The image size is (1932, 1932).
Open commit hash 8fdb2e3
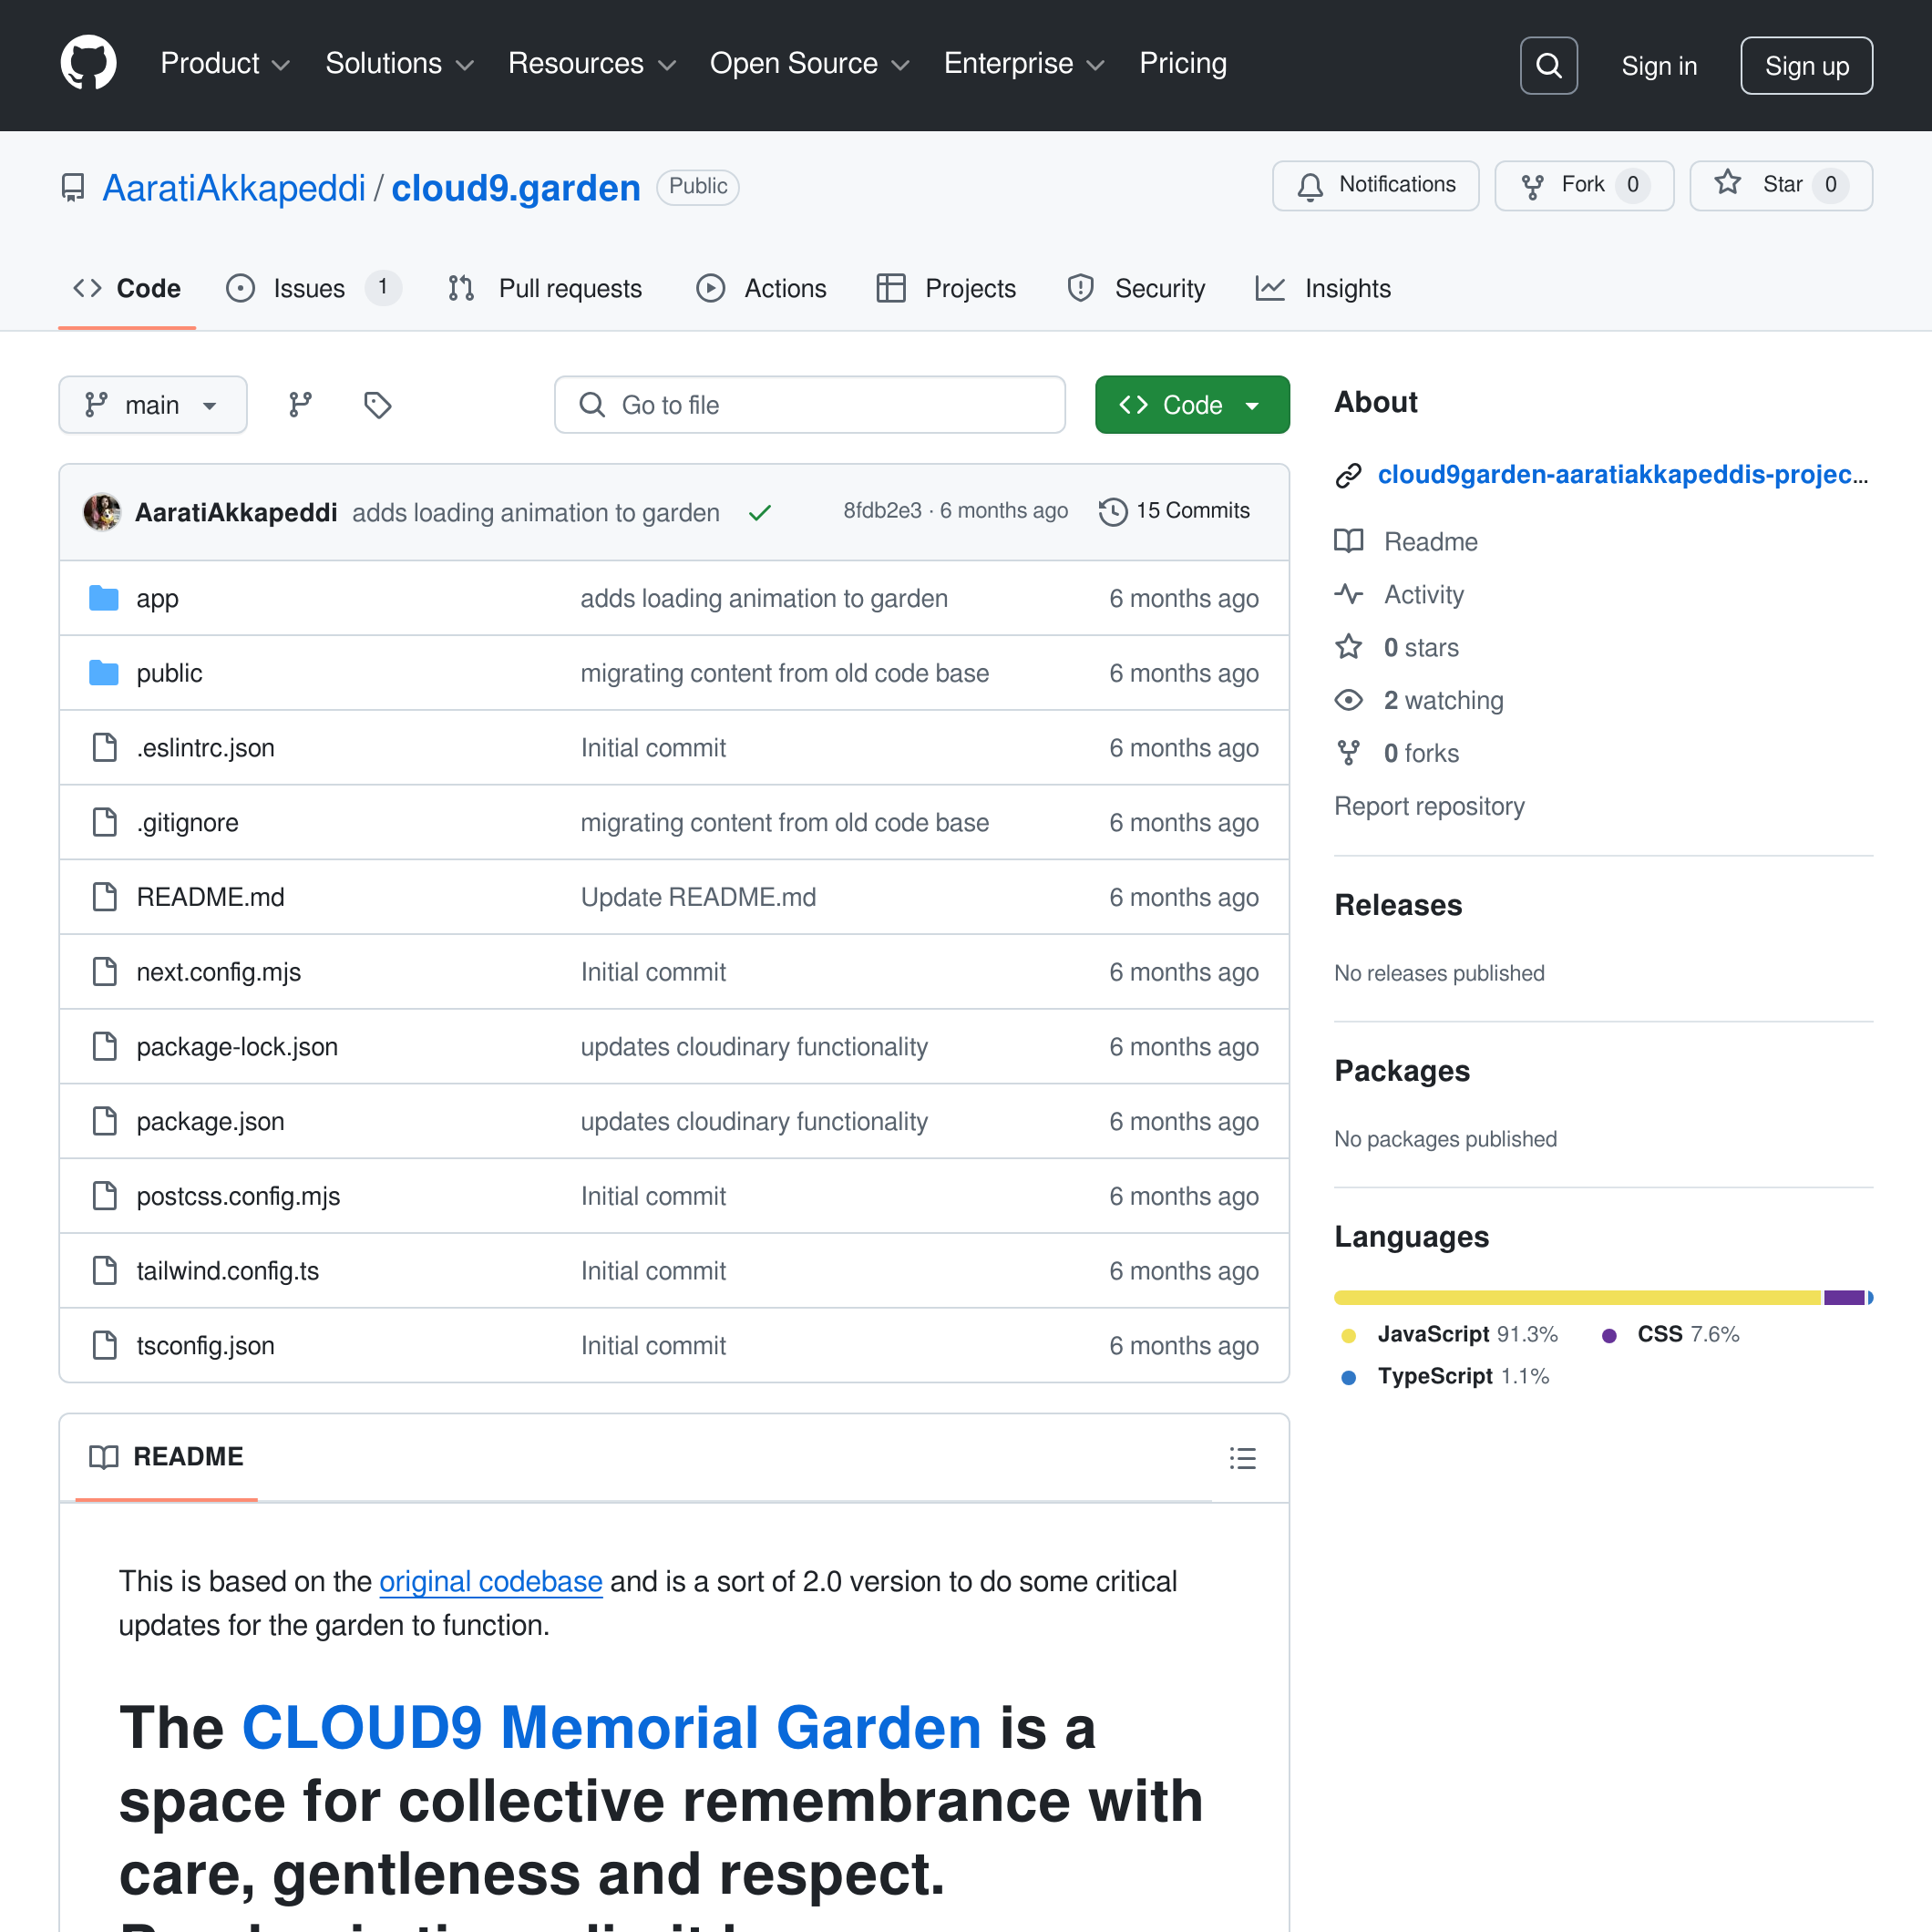point(882,510)
